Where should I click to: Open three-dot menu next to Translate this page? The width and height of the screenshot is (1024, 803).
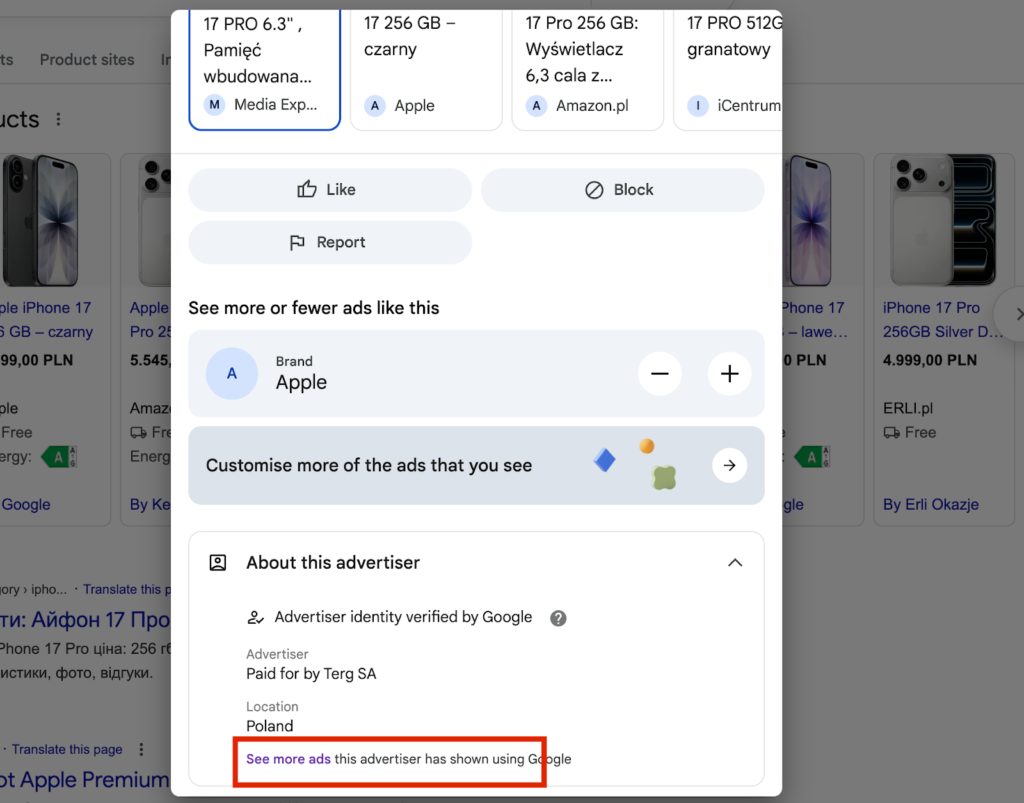(x=141, y=749)
